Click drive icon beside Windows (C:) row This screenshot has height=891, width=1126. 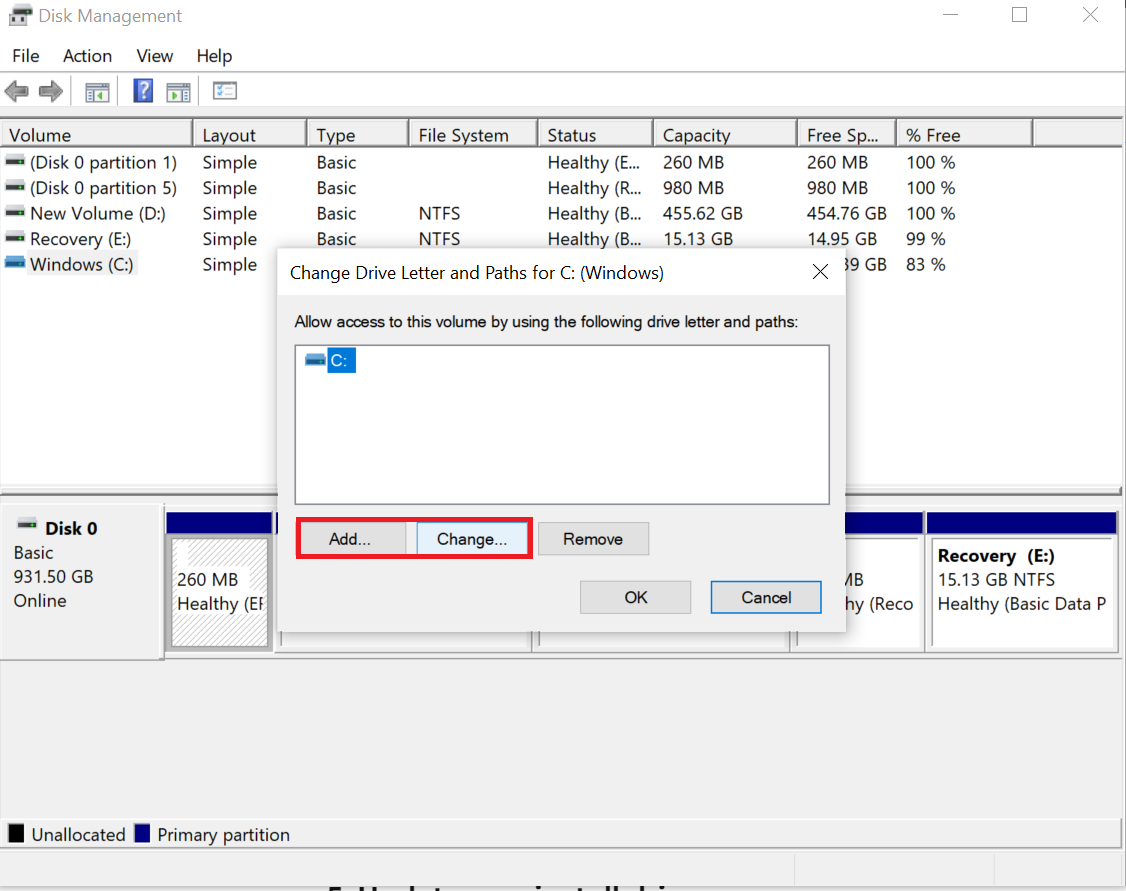(x=15, y=263)
